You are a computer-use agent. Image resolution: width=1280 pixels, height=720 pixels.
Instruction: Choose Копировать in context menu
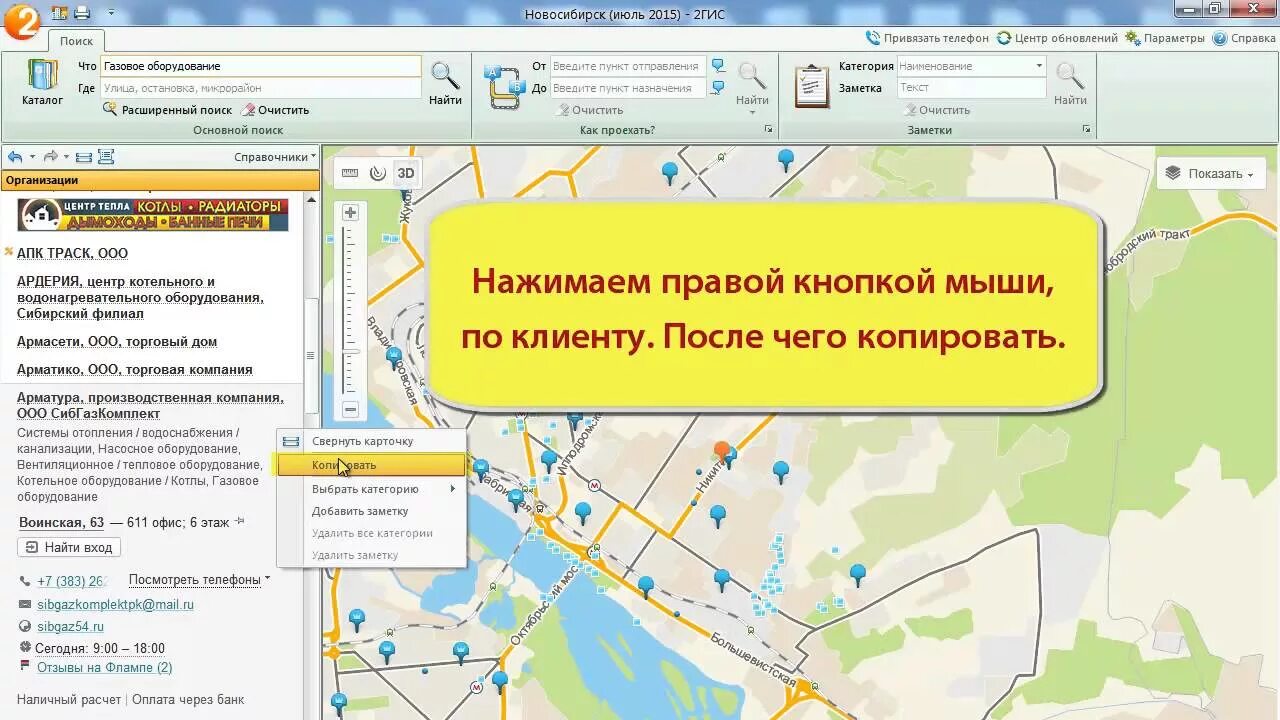pyautogui.click(x=372, y=465)
